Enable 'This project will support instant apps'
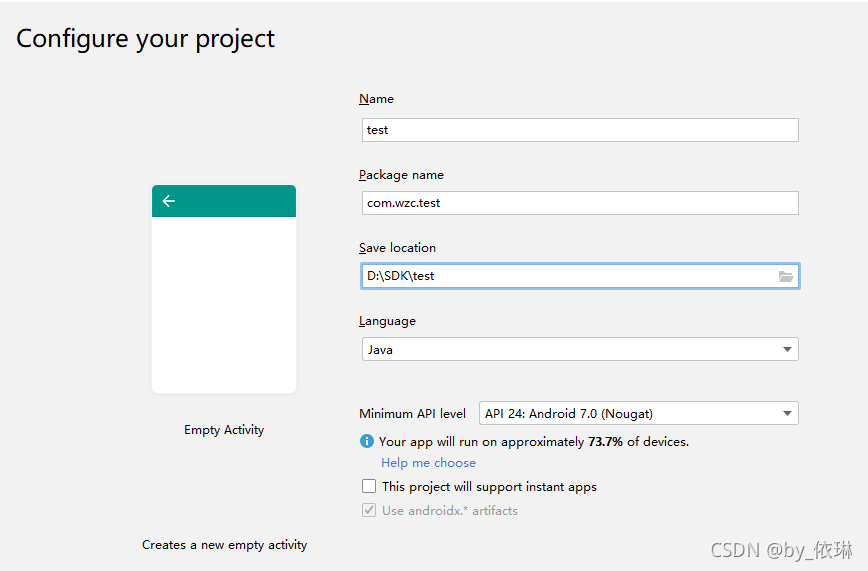This screenshot has width=868, height=571. 369,487
